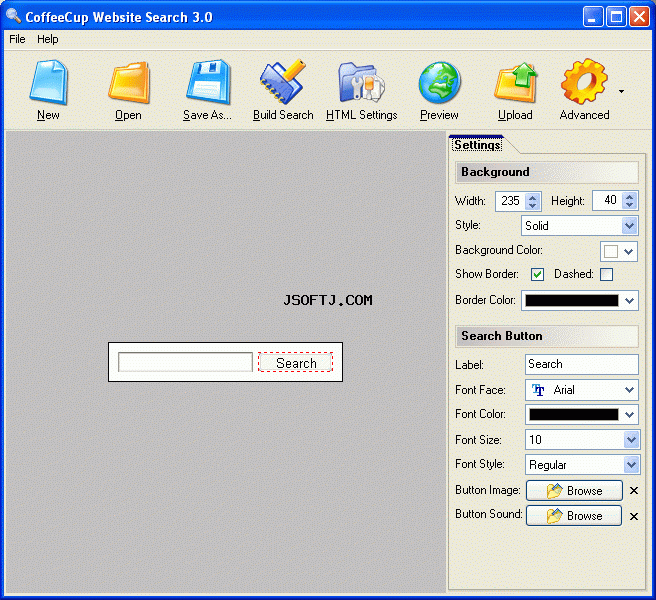Enable the Dashed border checkbox
This screenshot has width=656, height=600.
pos(606,274)
